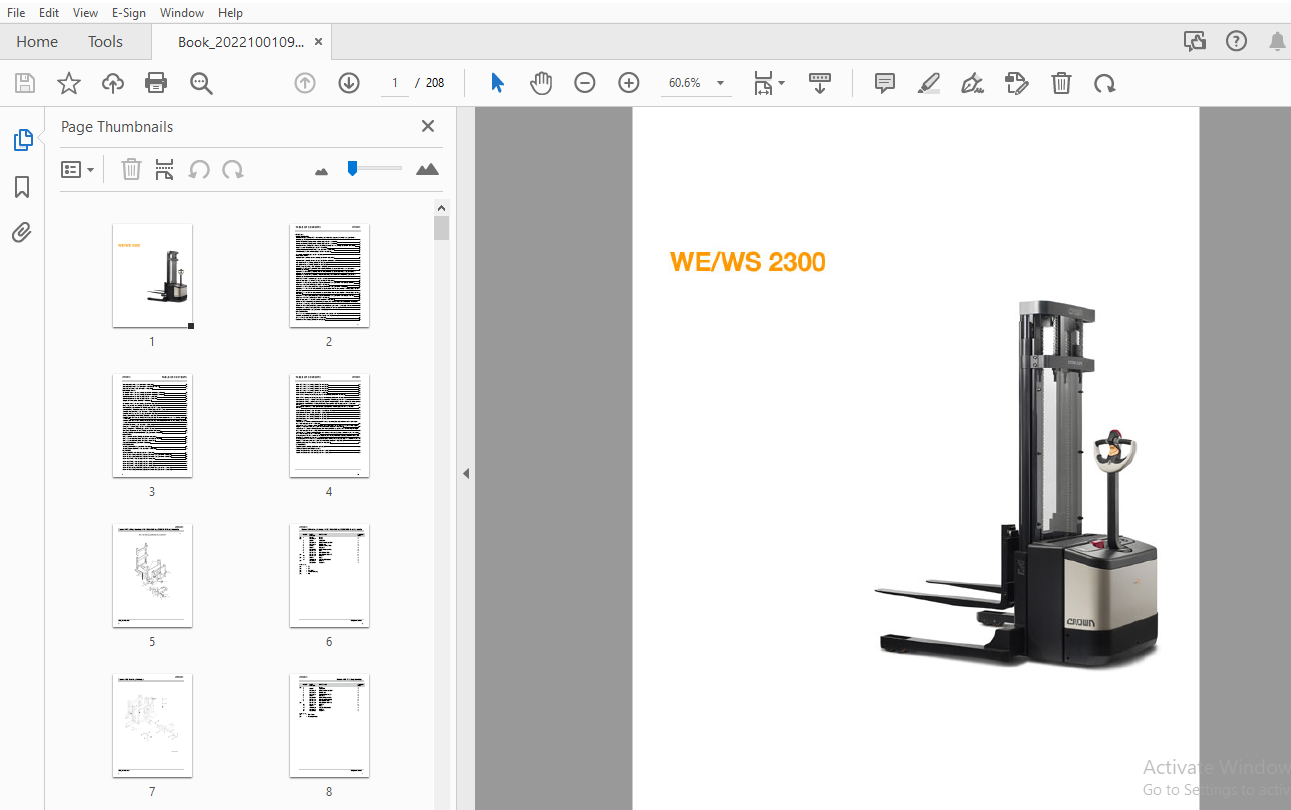Add a comment sticky note

pos(885,83)
